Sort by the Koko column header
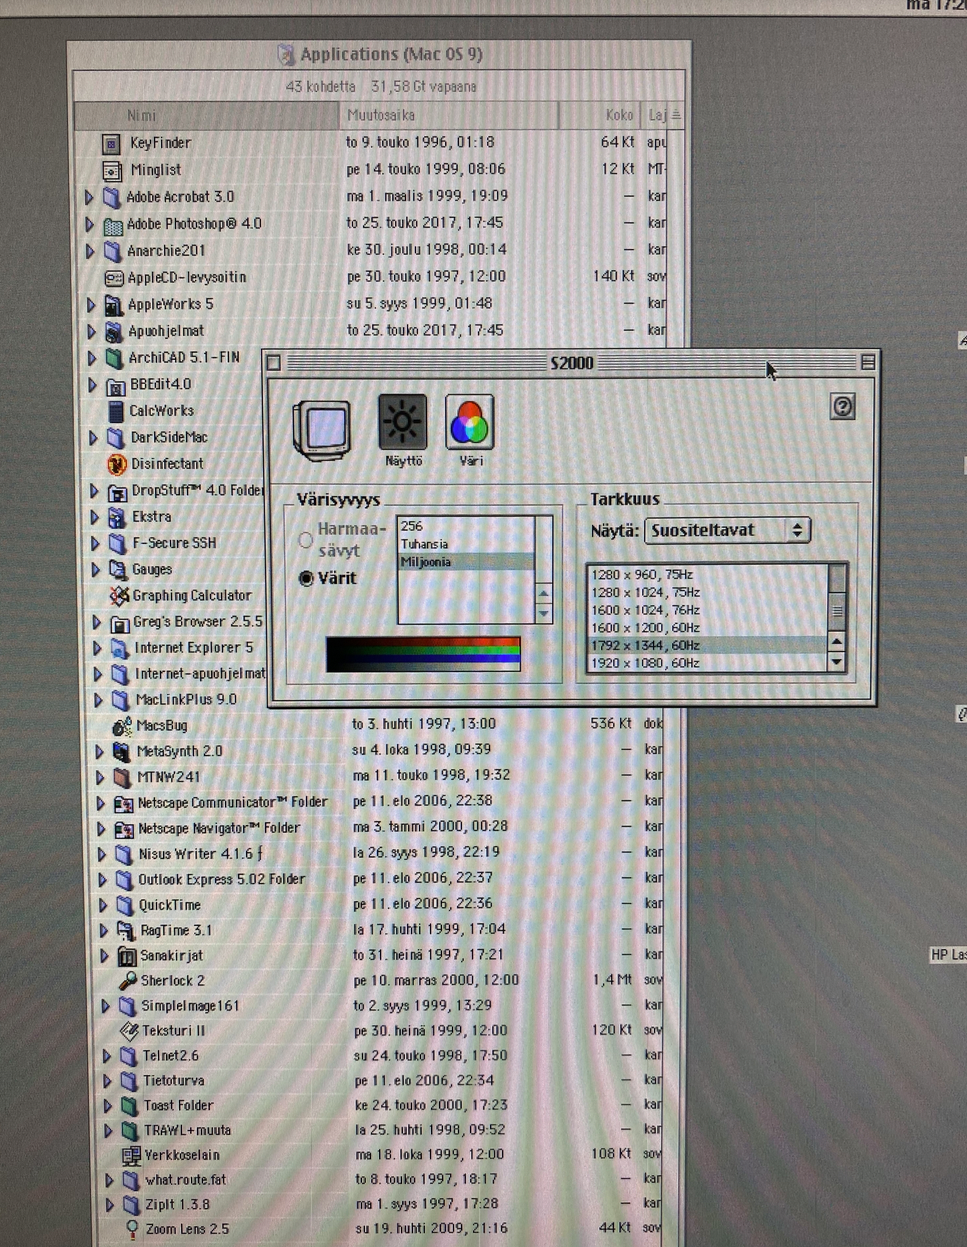 599,116
